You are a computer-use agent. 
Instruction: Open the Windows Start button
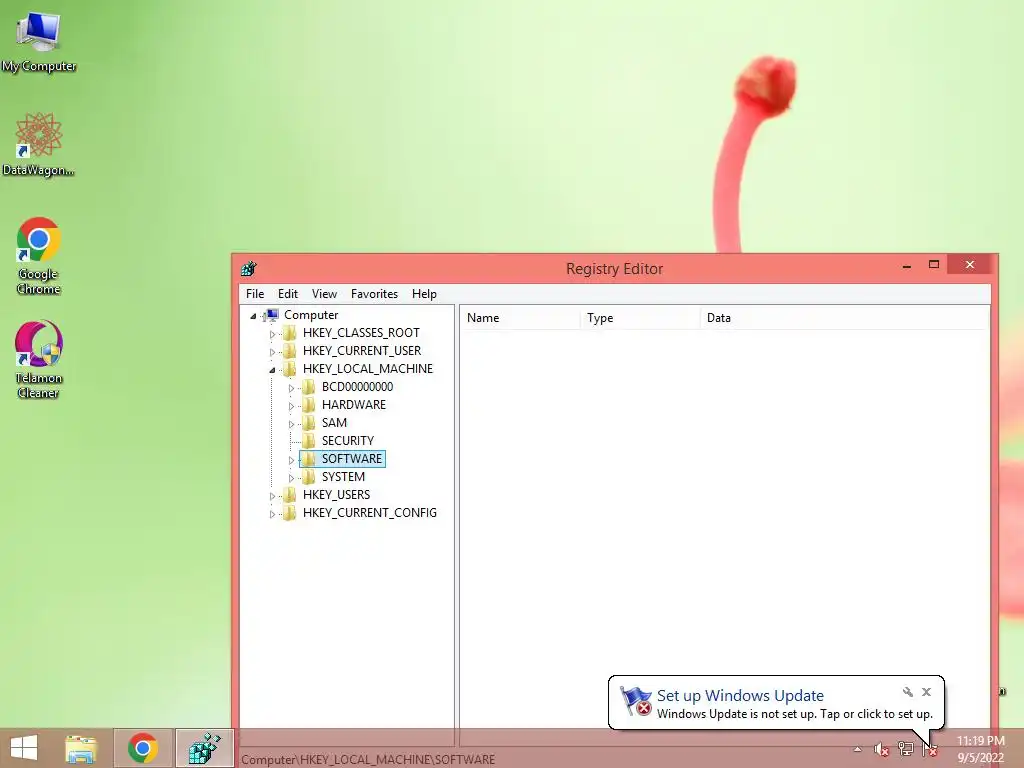click(x=24, y=748)
